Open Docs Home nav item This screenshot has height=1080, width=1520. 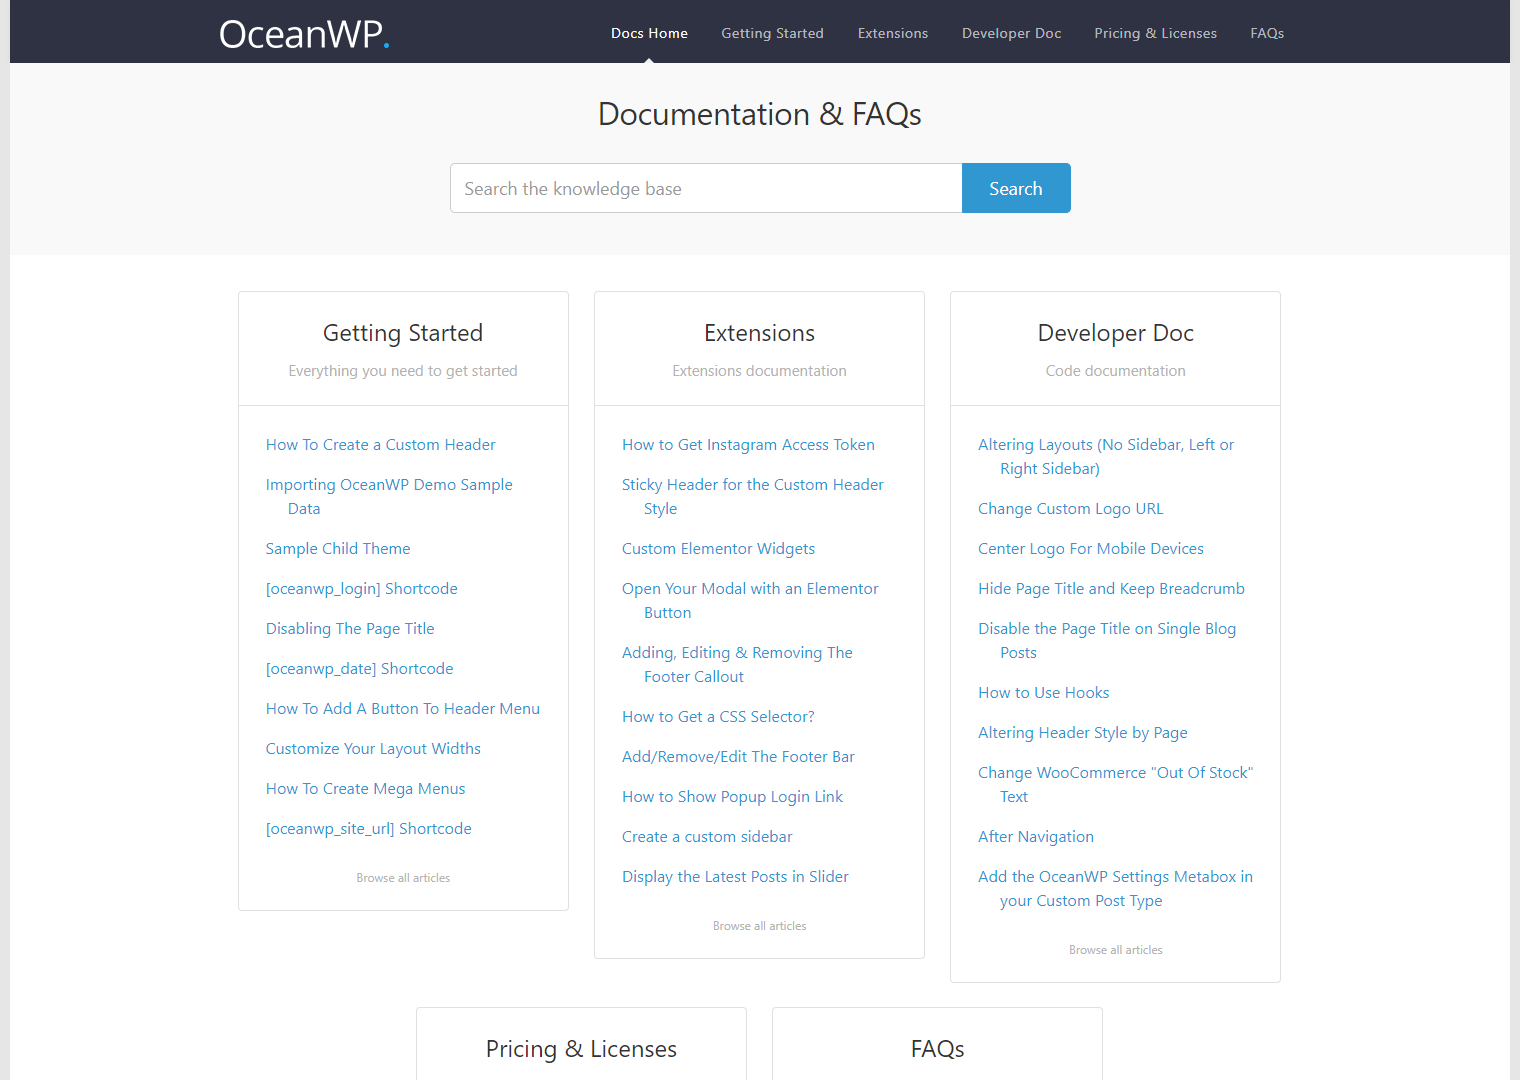[649, 33]
